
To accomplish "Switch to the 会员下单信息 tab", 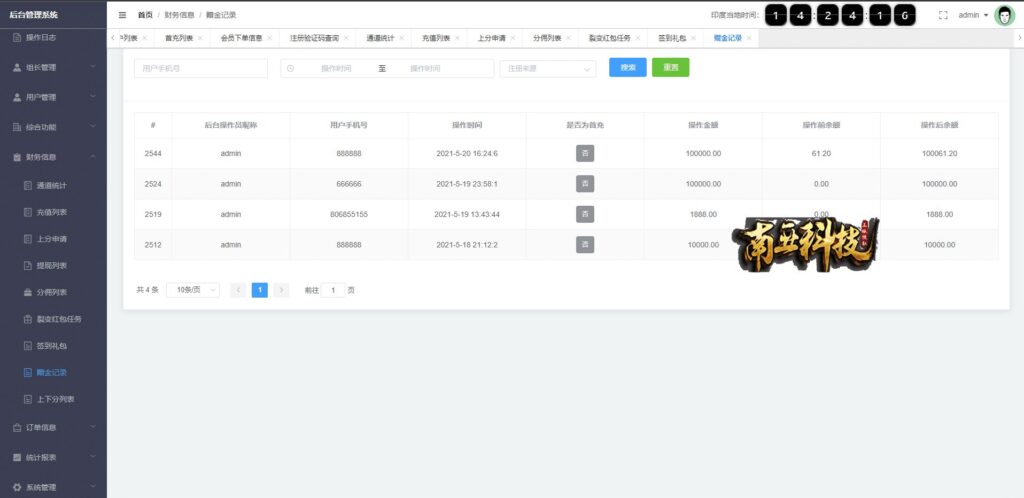I will 241,39.
